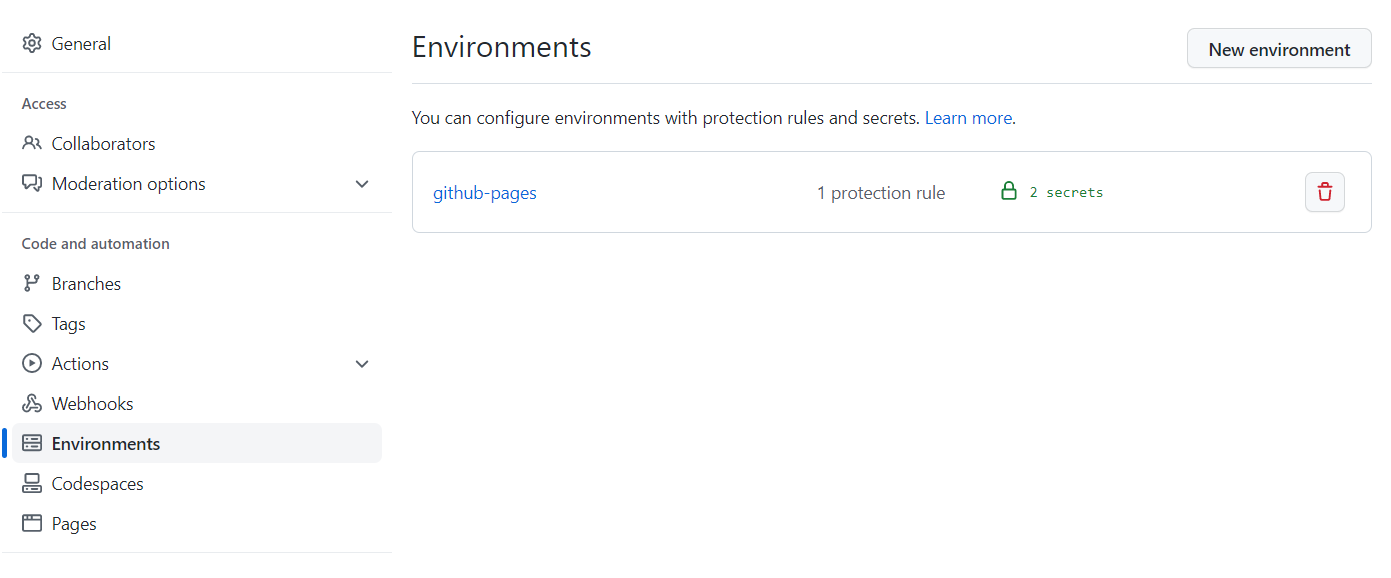Click the Branches git-branch icon
Image resolution: width=1391 pixels, height=578 pixels.
pyautogui.click(x=32, y=284)
